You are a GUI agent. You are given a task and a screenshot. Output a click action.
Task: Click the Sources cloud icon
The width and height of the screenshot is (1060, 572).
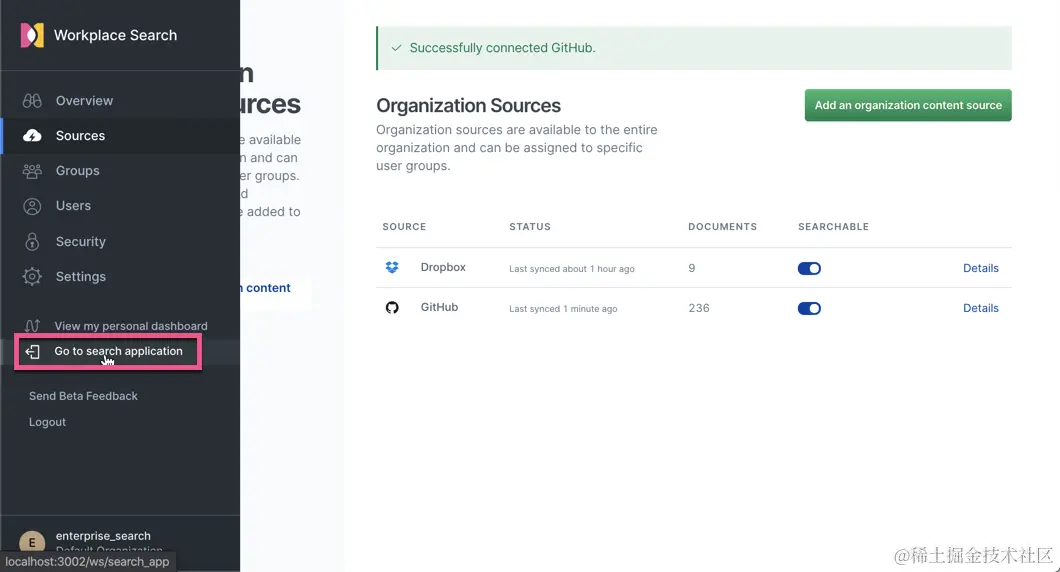coord(32,136)
